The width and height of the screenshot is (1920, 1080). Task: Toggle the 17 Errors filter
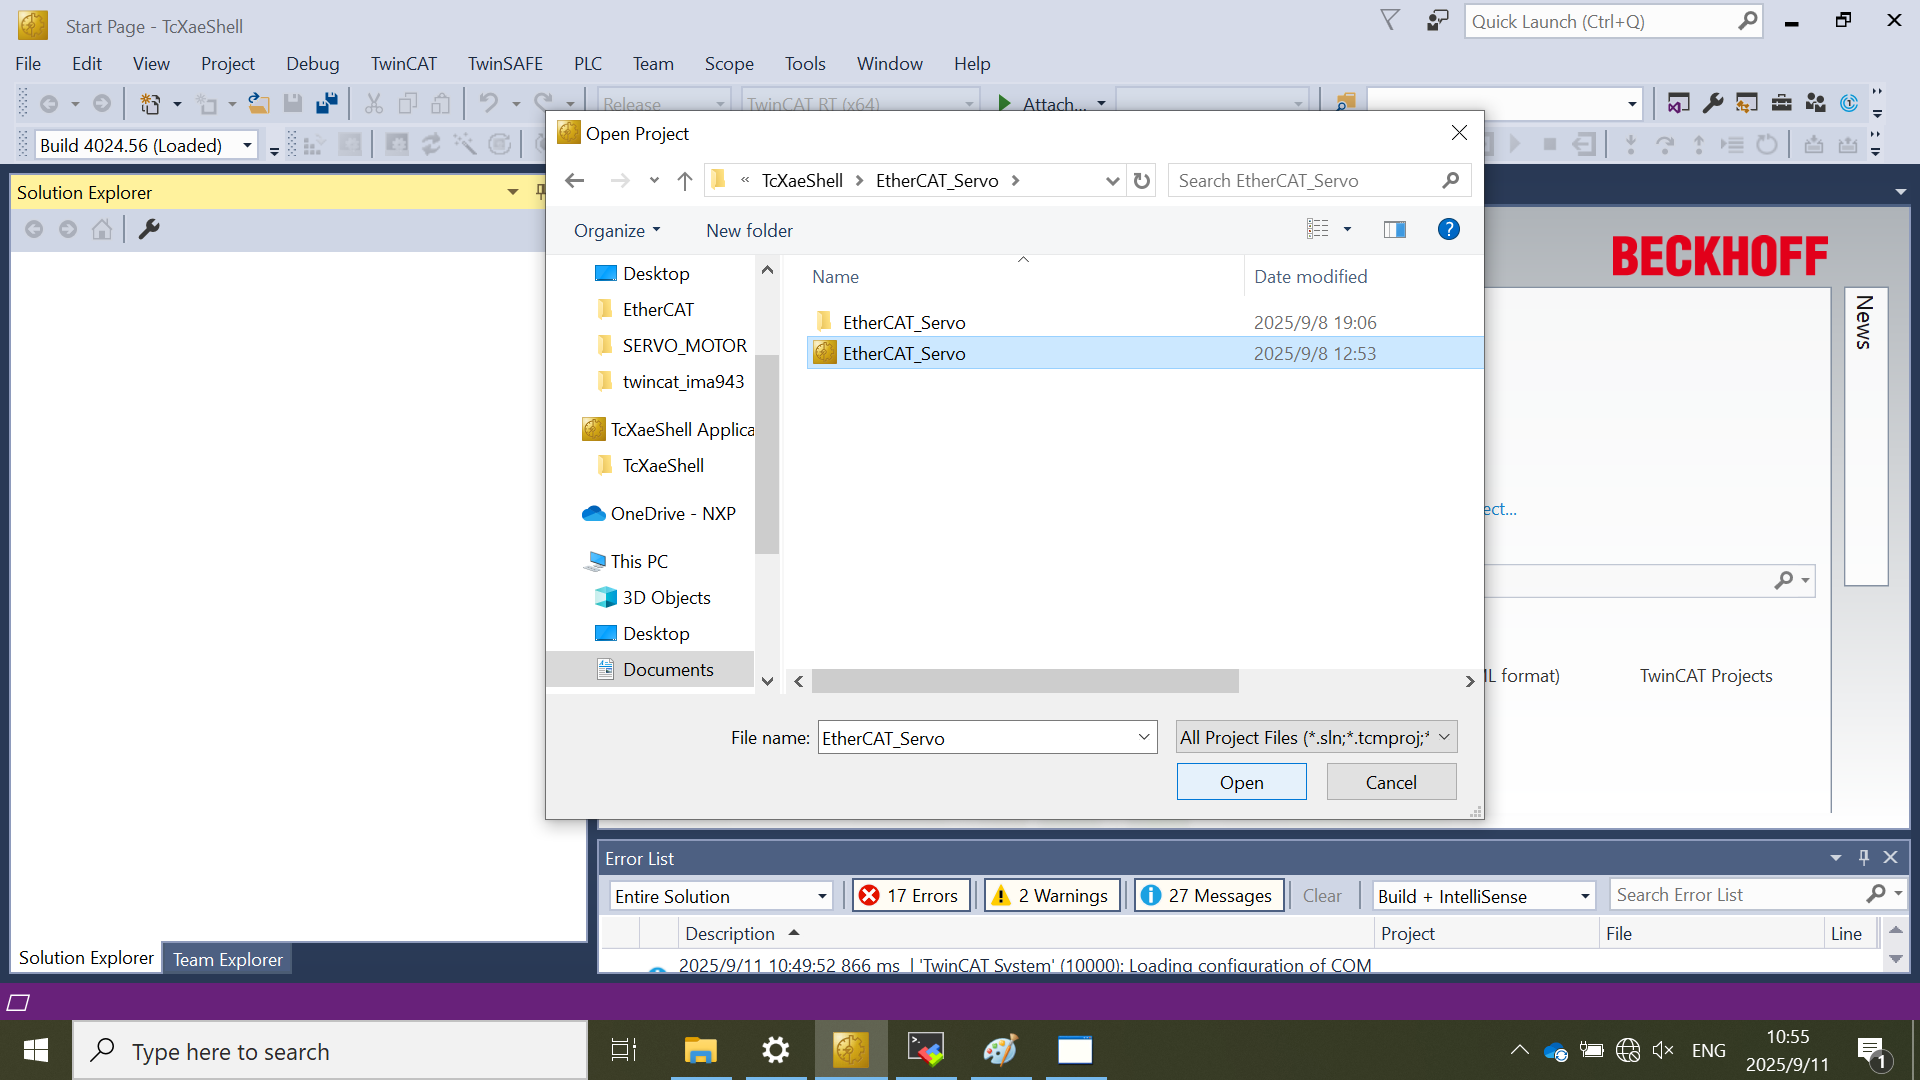[909, 896]
